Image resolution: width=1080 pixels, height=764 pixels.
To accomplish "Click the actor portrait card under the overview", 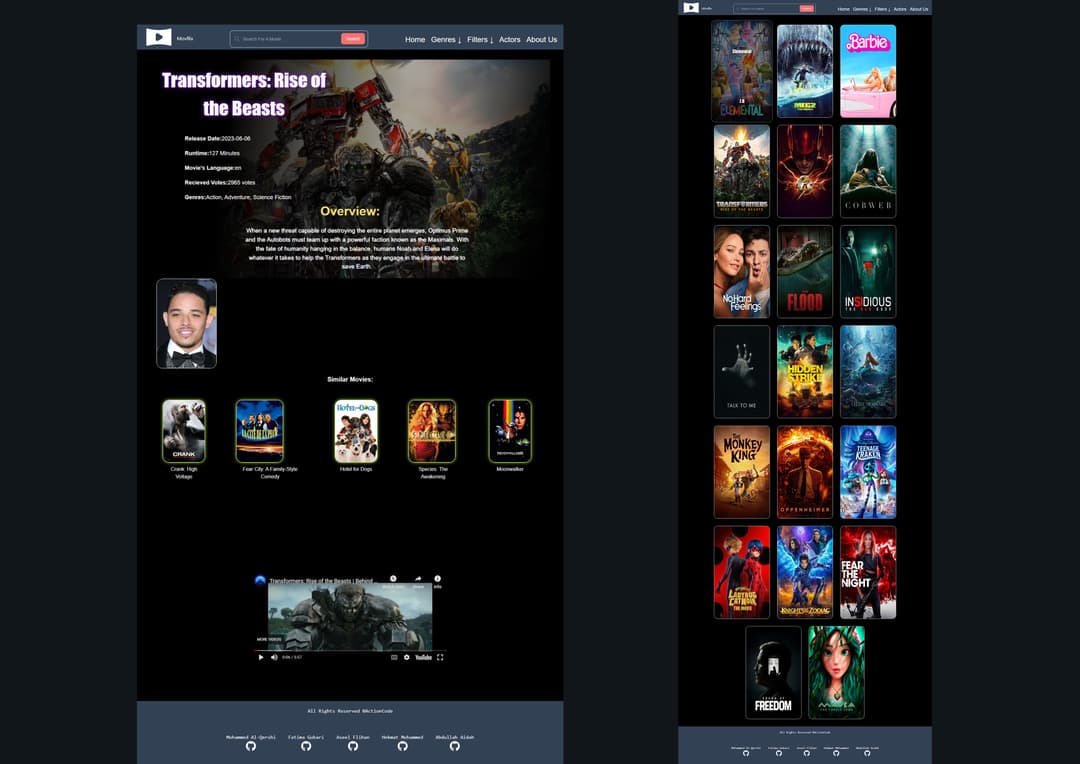I will click(187, 323).
